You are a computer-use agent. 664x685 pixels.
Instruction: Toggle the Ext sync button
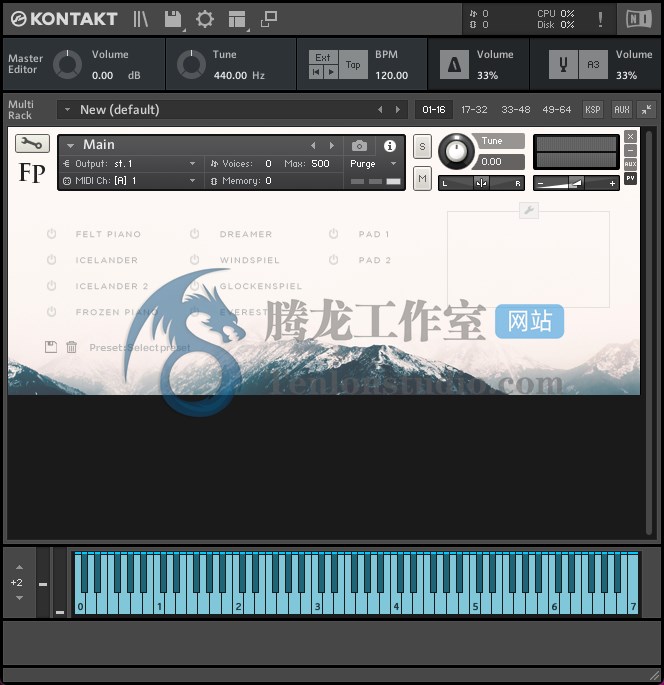[323, 57]
